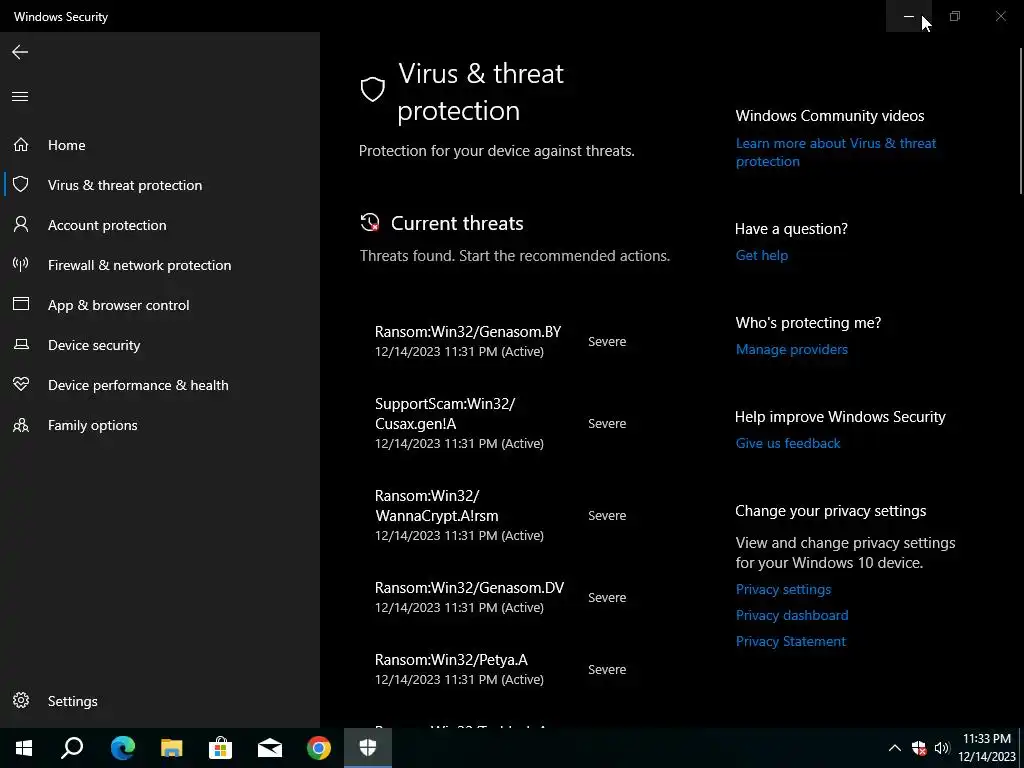Go back using the back arrow
Screen dimensions: 1024x768
[x=20, y=52]
